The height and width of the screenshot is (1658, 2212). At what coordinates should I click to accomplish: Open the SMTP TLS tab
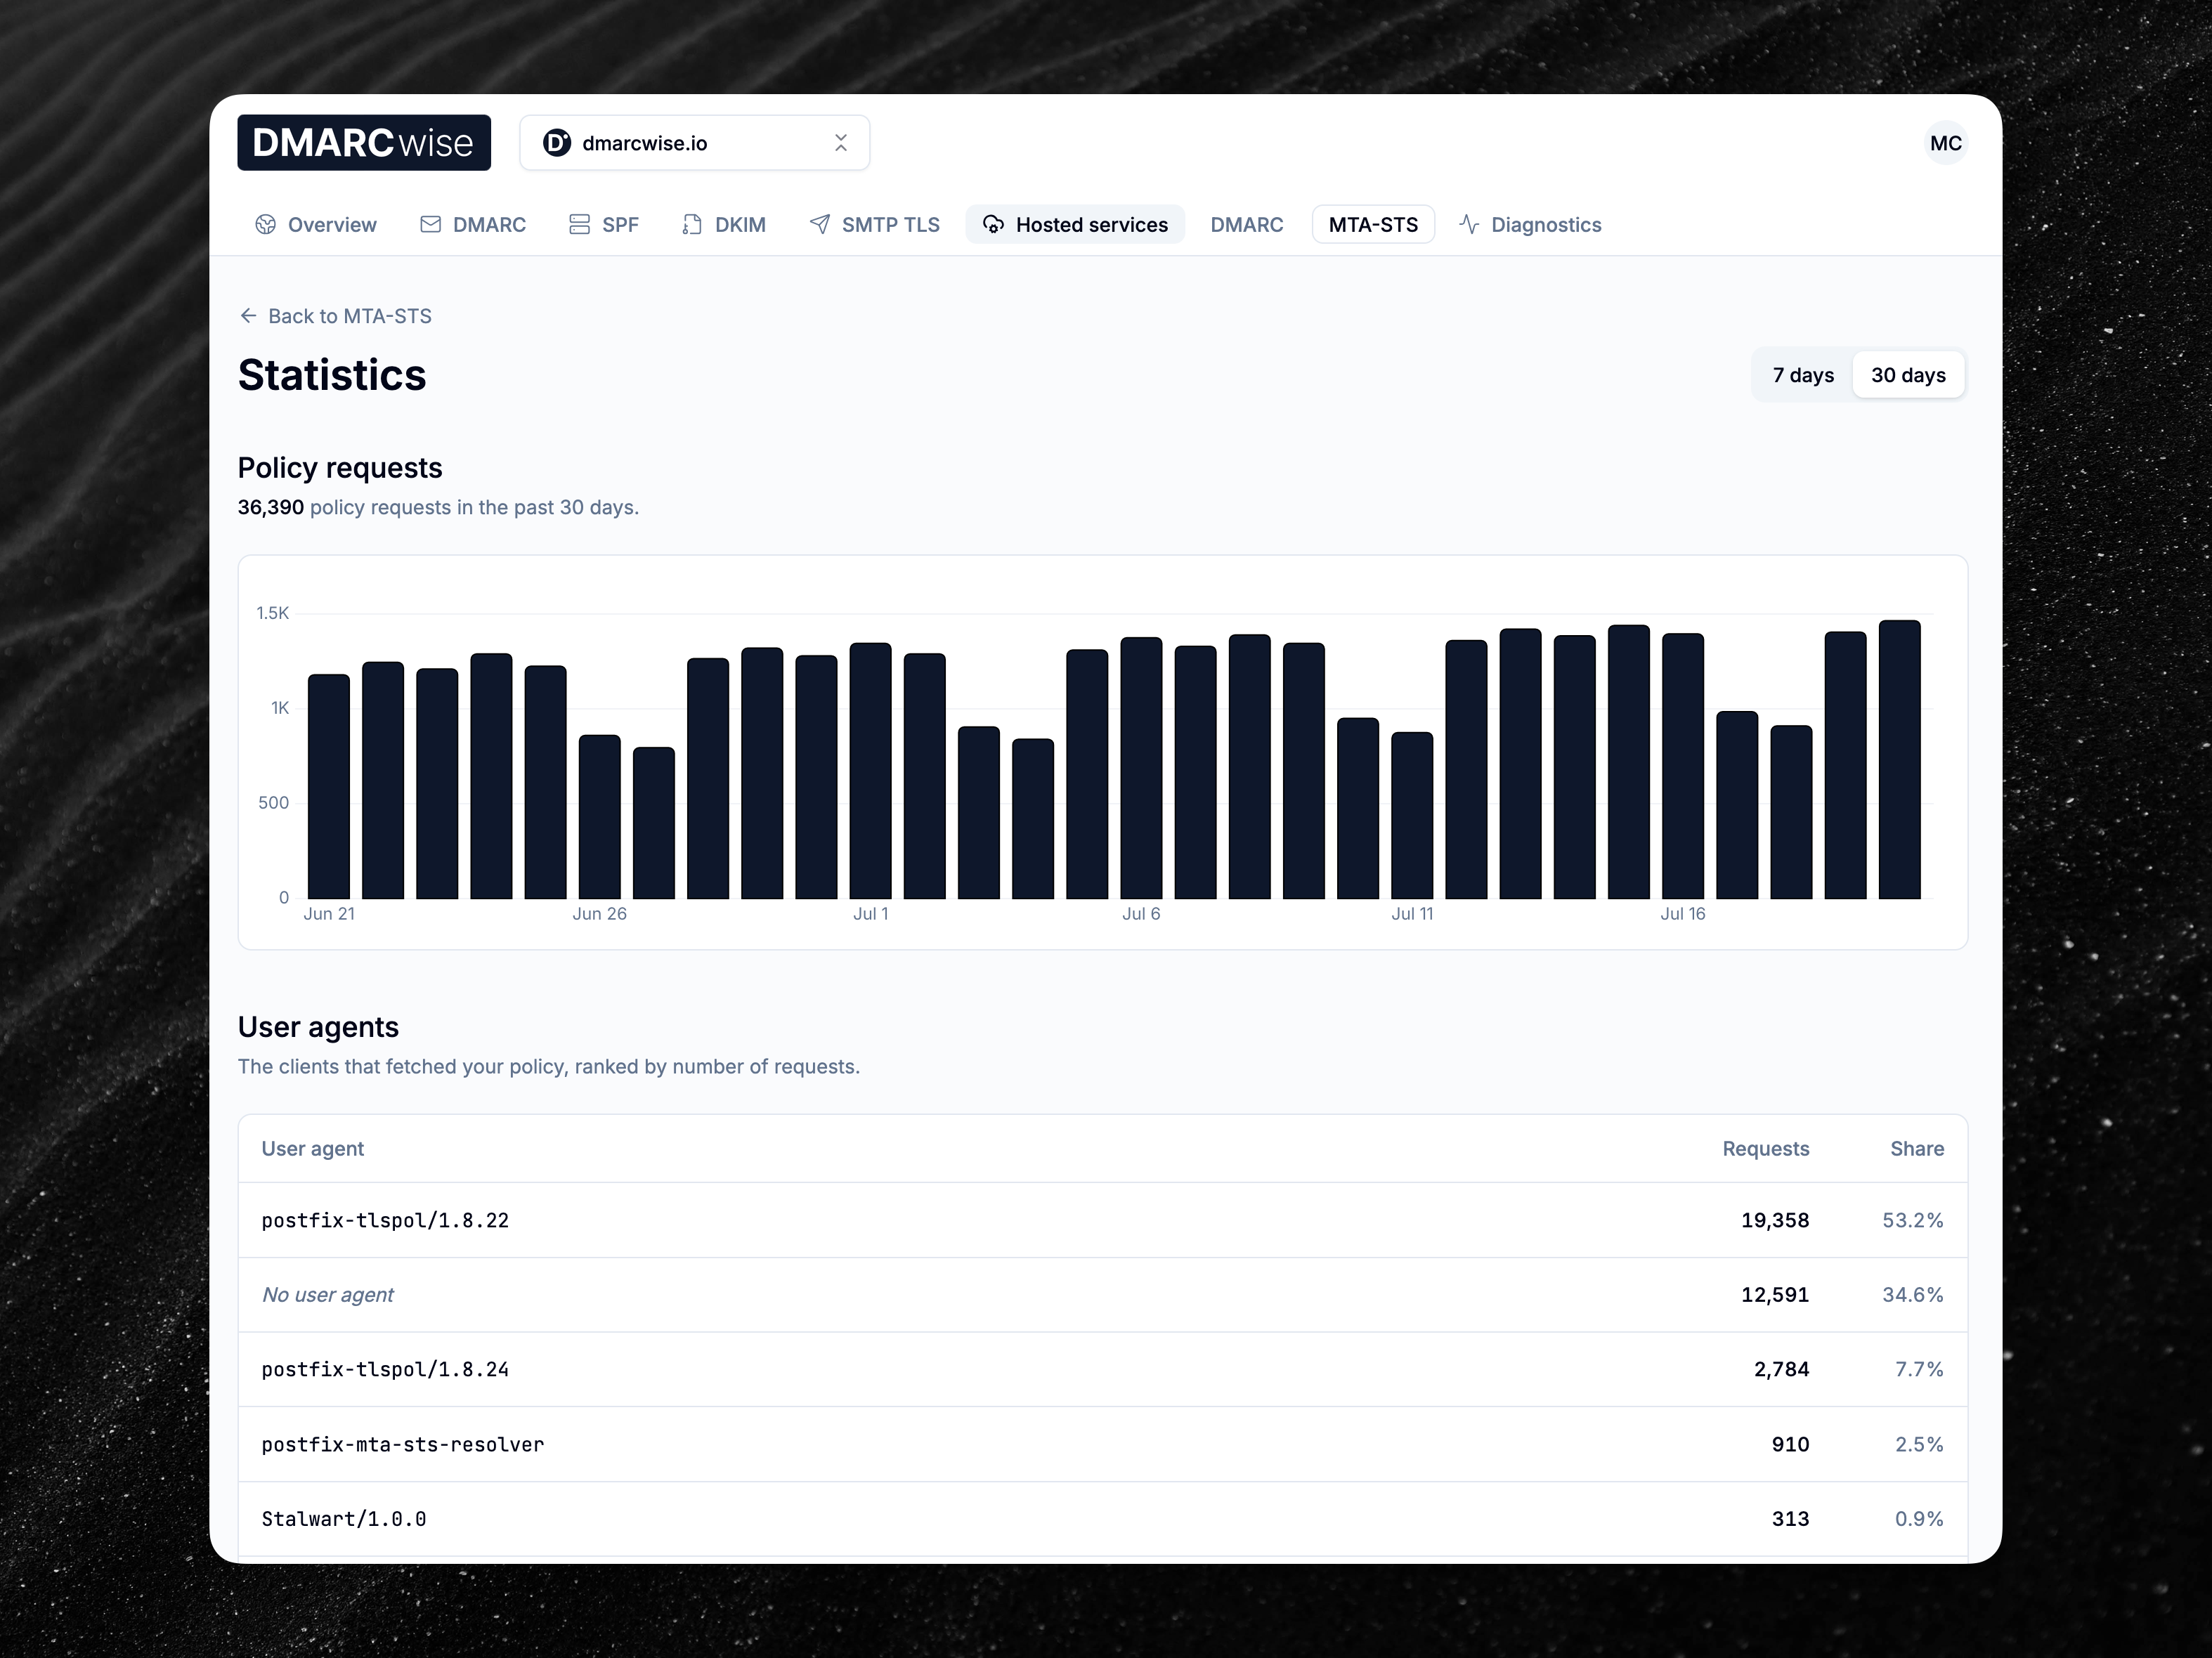click(x=874, y=224)
